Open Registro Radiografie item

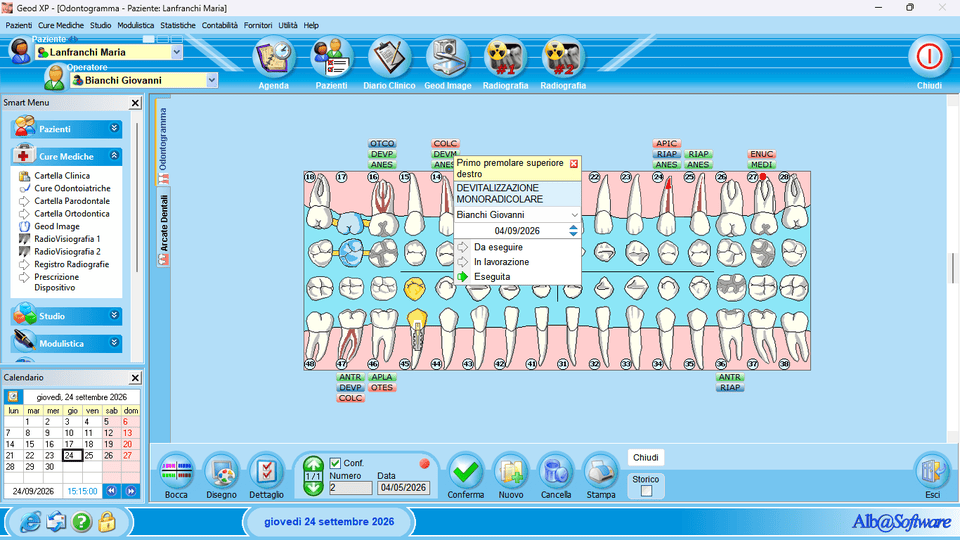72,264
